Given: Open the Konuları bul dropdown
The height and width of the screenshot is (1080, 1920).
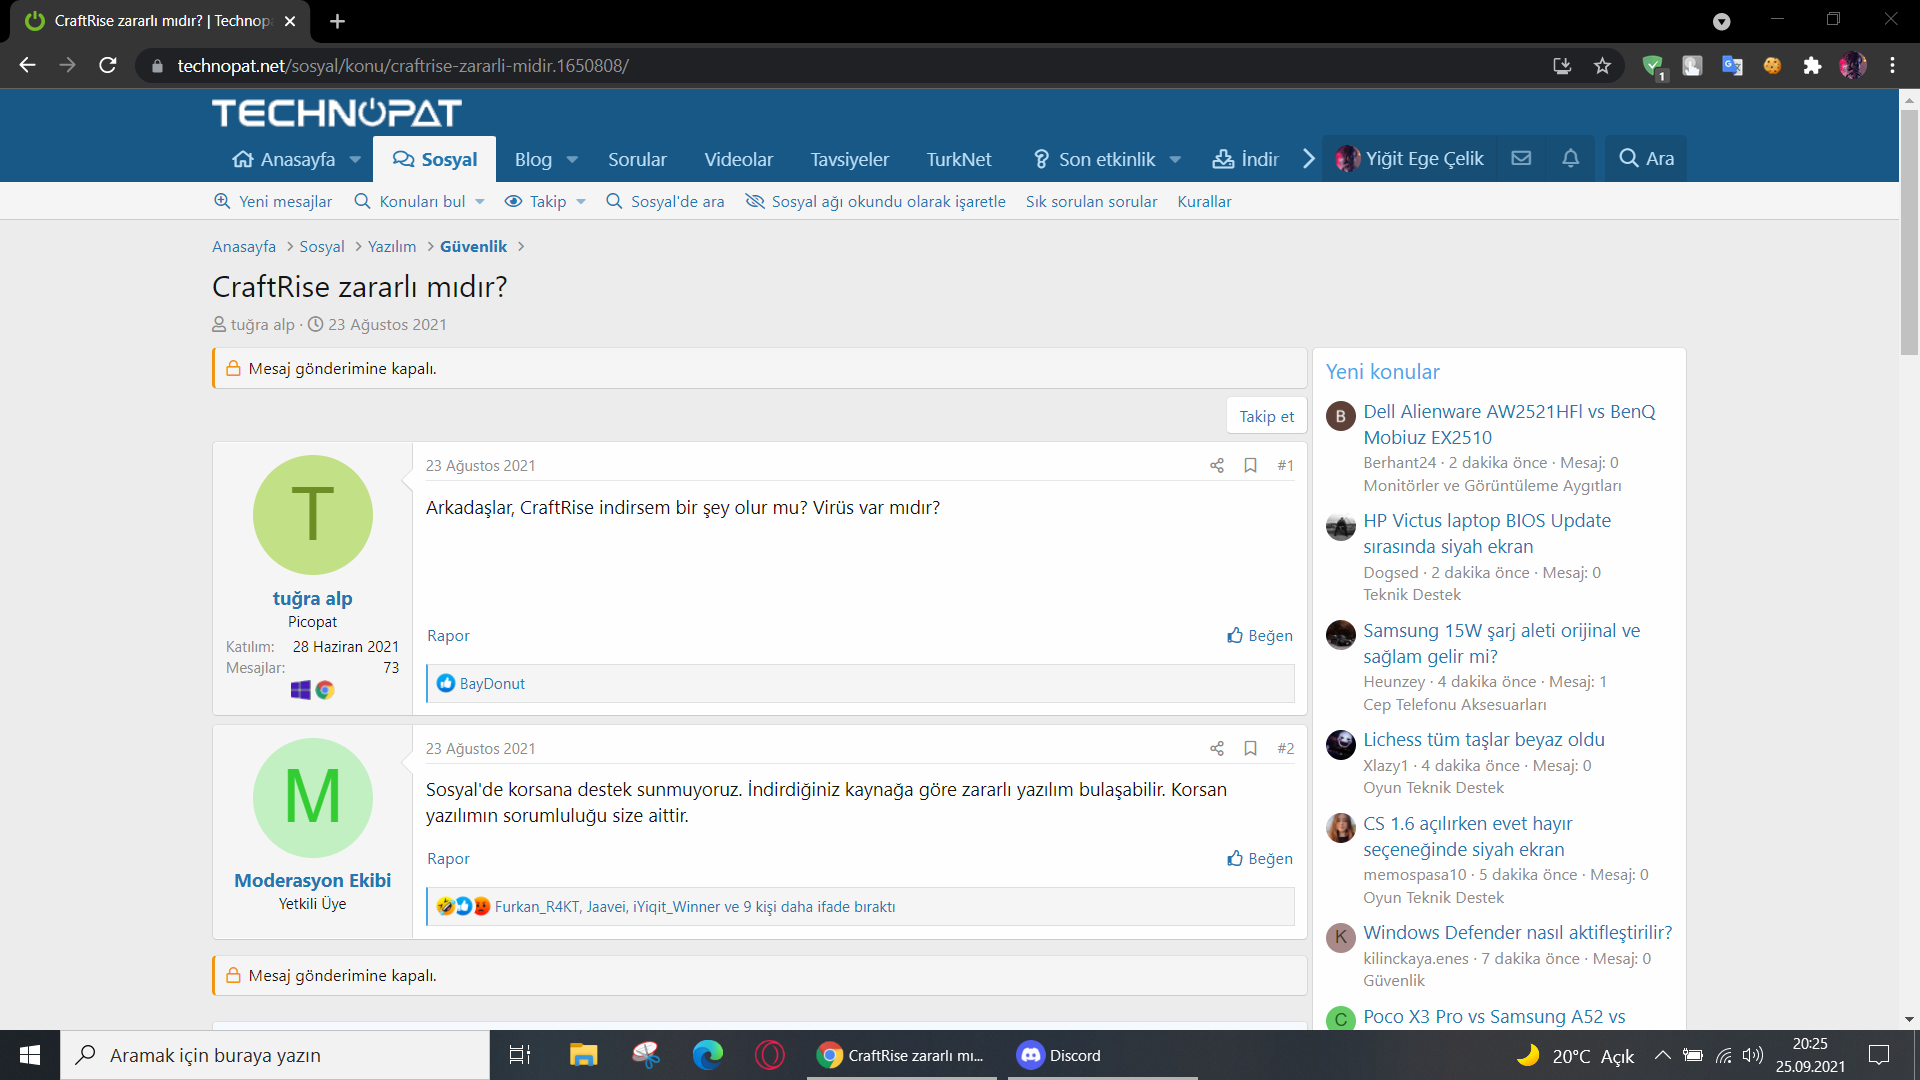Looking at the screenshot, I should (x=480, y=202).
